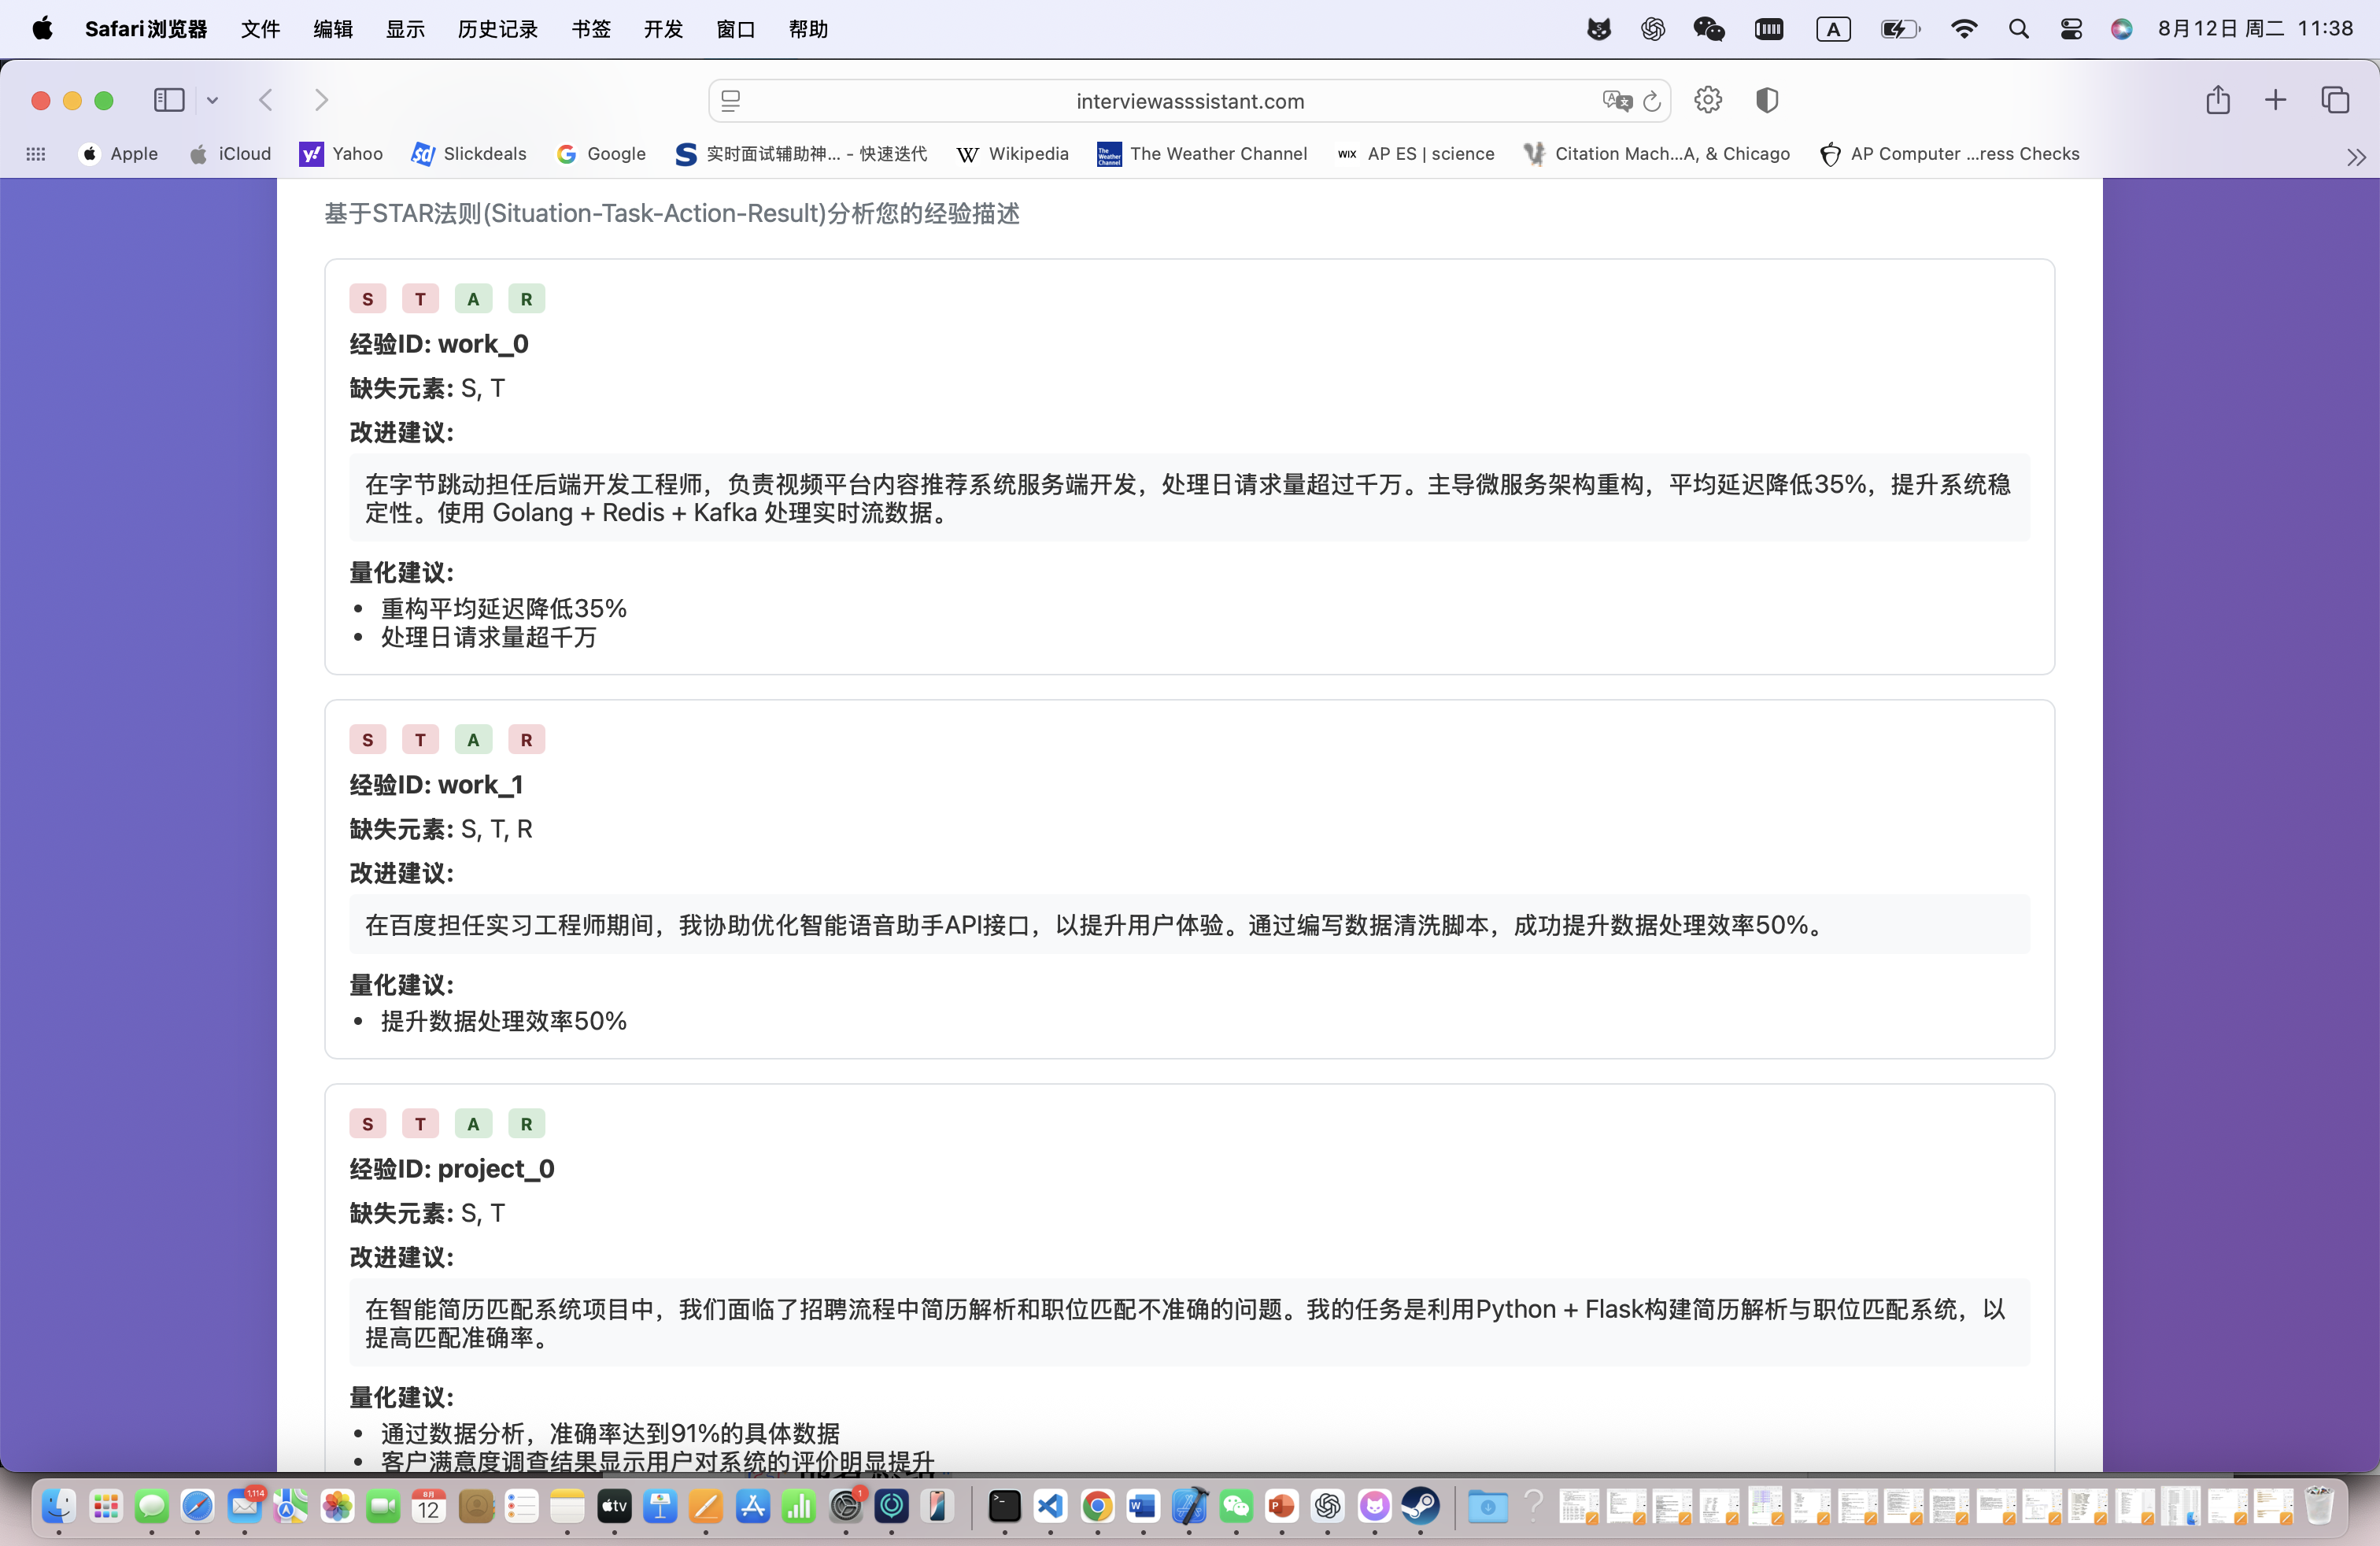Click the 重构平均延迟降低35% bullet

click(504, 609)
